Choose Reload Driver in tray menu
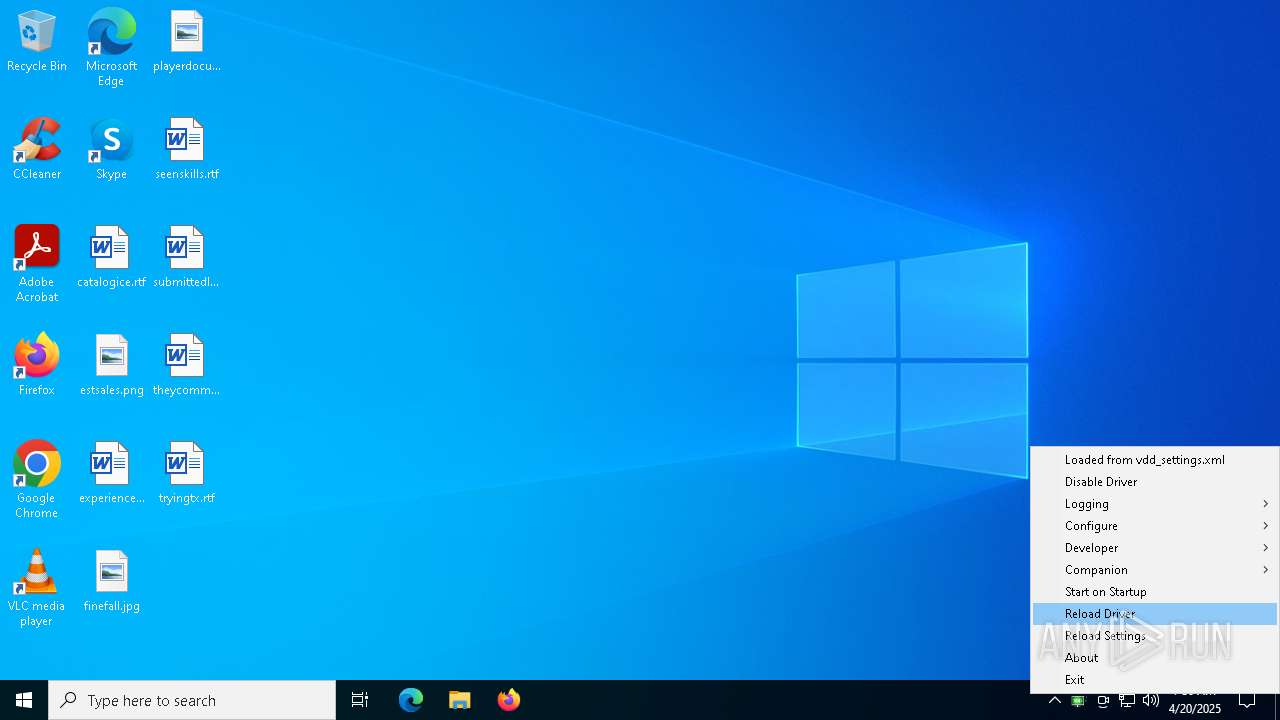Screen dimensions: 1280x720 (x=1155, y=614)
